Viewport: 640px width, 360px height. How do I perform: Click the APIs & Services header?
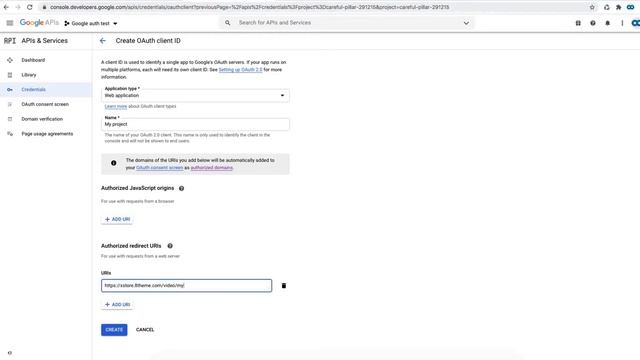[44, 40]
